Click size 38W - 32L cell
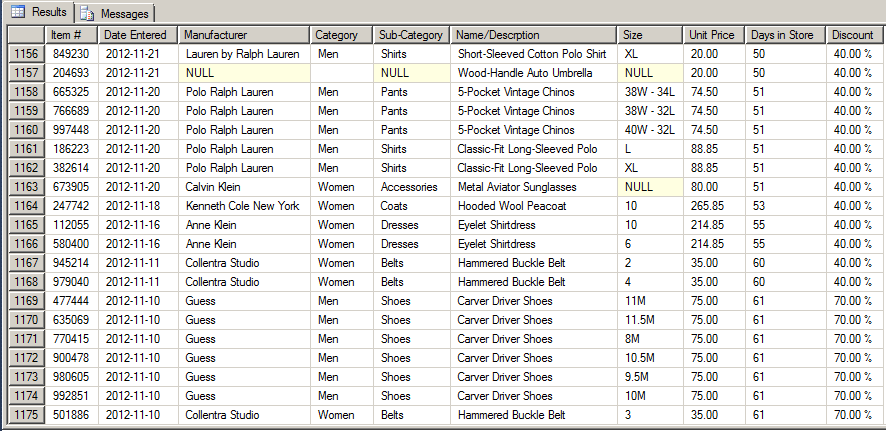Screen dimensions: 886x431 tap(650, 111)
